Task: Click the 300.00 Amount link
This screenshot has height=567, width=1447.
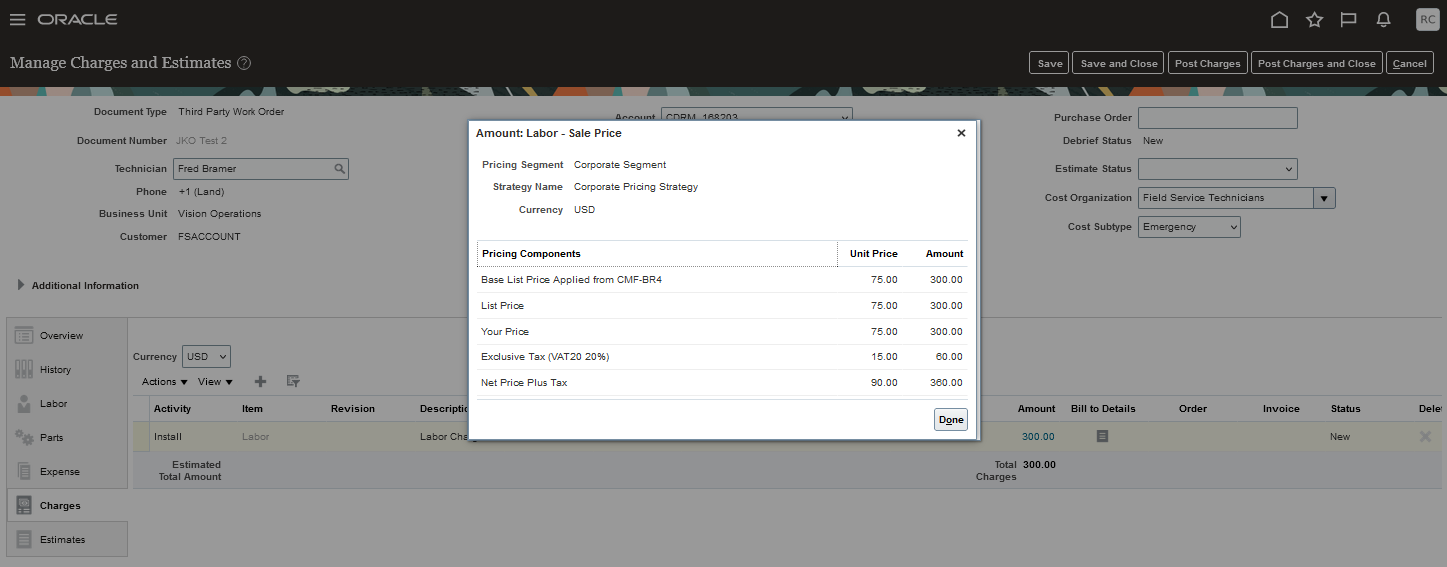Action: 1037,436
